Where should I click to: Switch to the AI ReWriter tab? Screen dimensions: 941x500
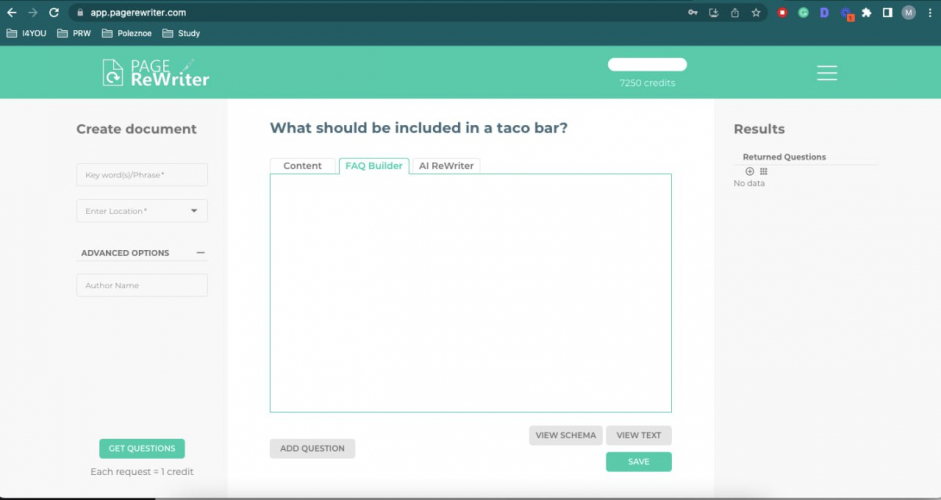pyautogui.click(x=446, y=166)
